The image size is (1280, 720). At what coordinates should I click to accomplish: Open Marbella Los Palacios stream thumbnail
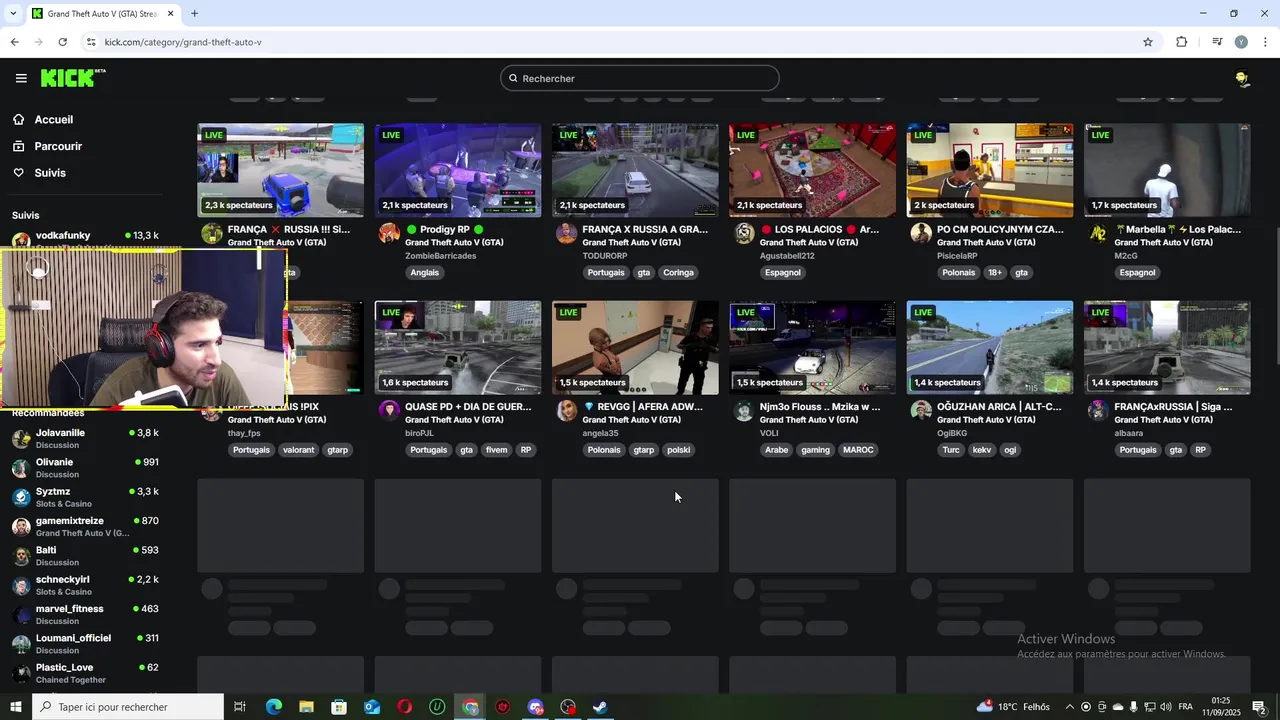click(x=1167, y=170)
